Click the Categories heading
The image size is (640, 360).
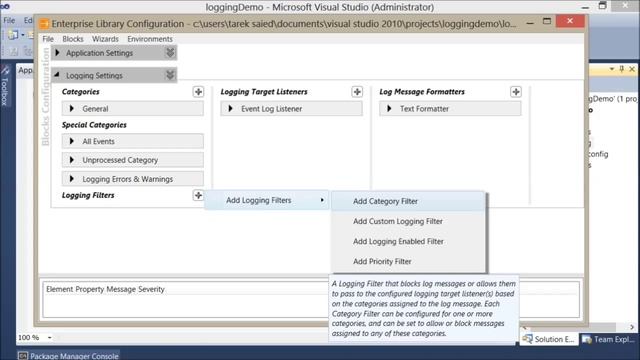coord(81,92)
